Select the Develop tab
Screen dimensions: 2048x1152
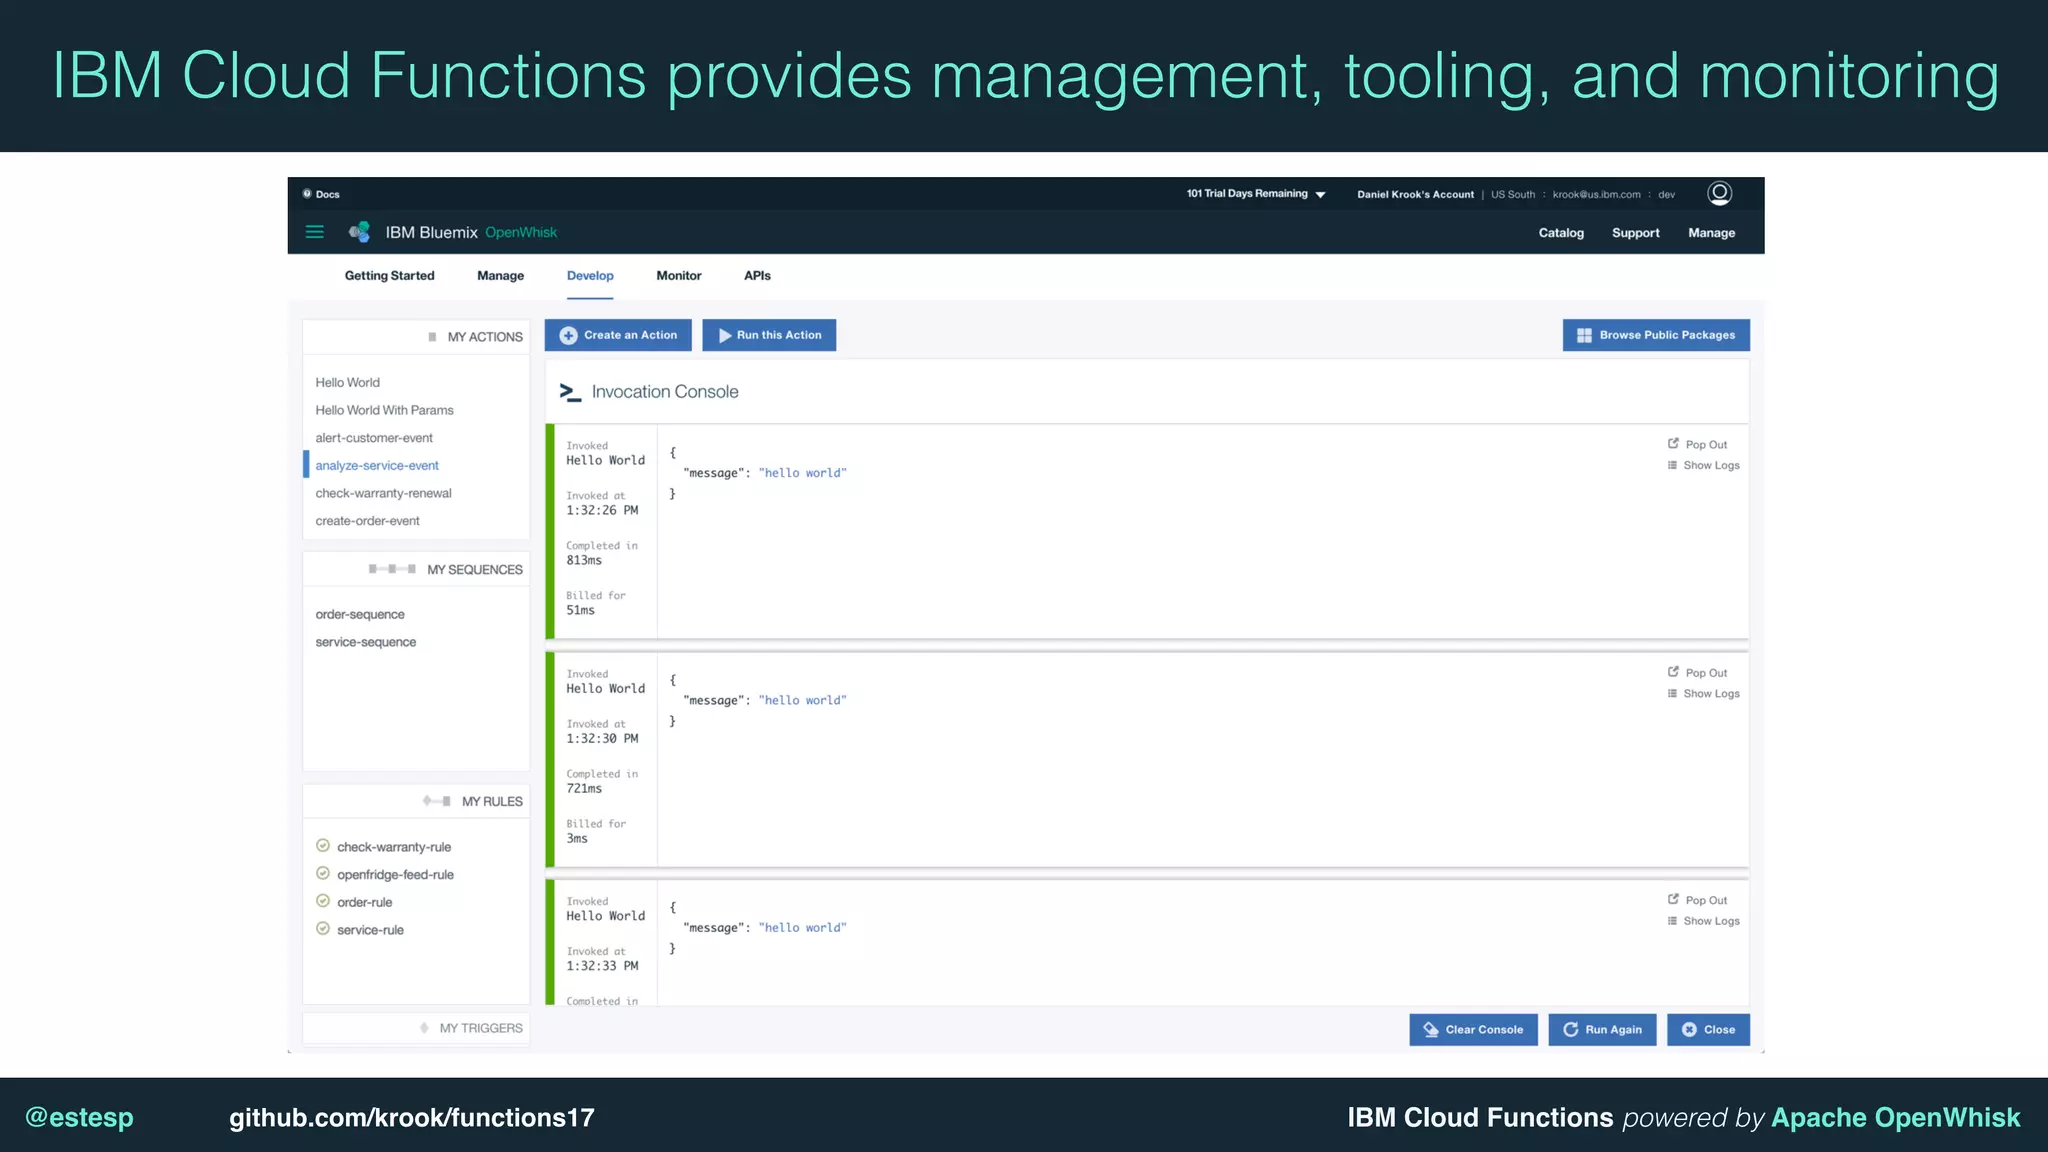(x=590, y=276)
